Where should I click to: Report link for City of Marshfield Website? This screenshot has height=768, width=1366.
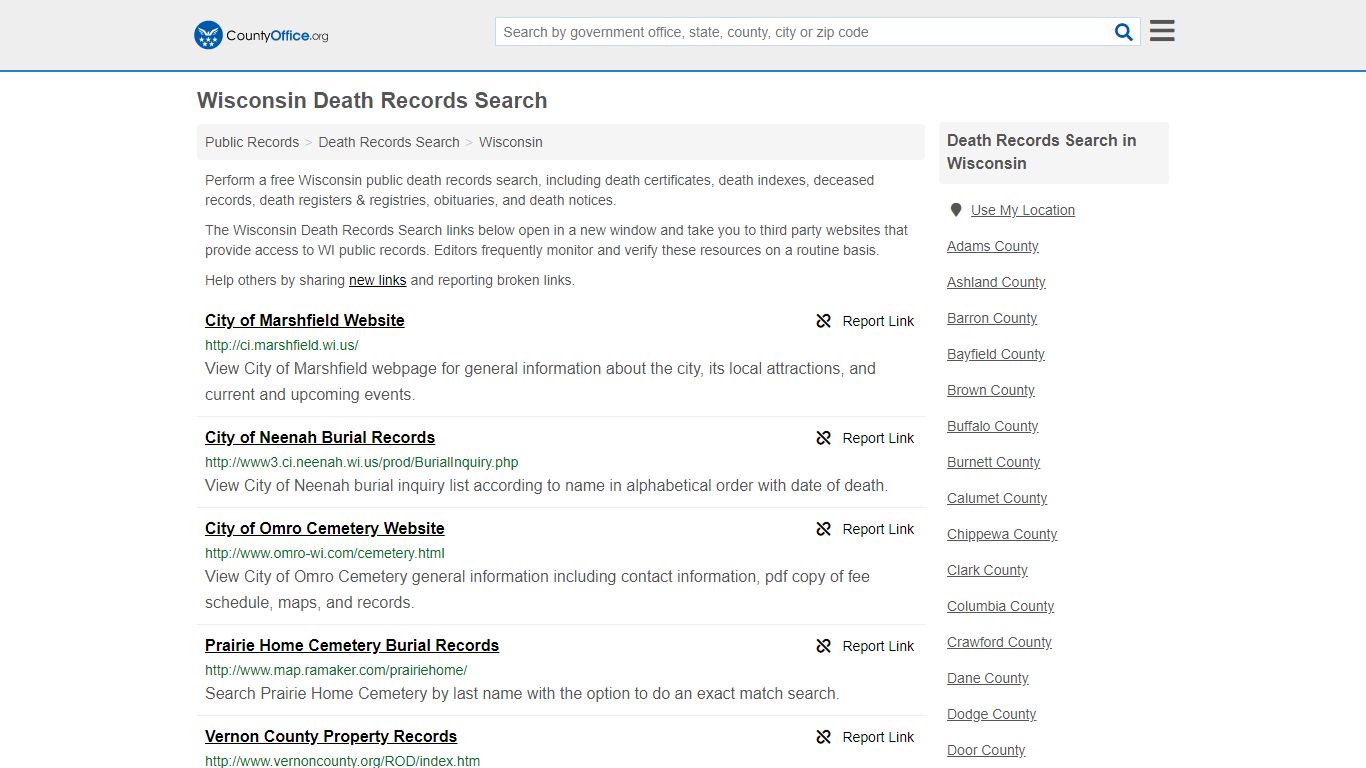878,321
